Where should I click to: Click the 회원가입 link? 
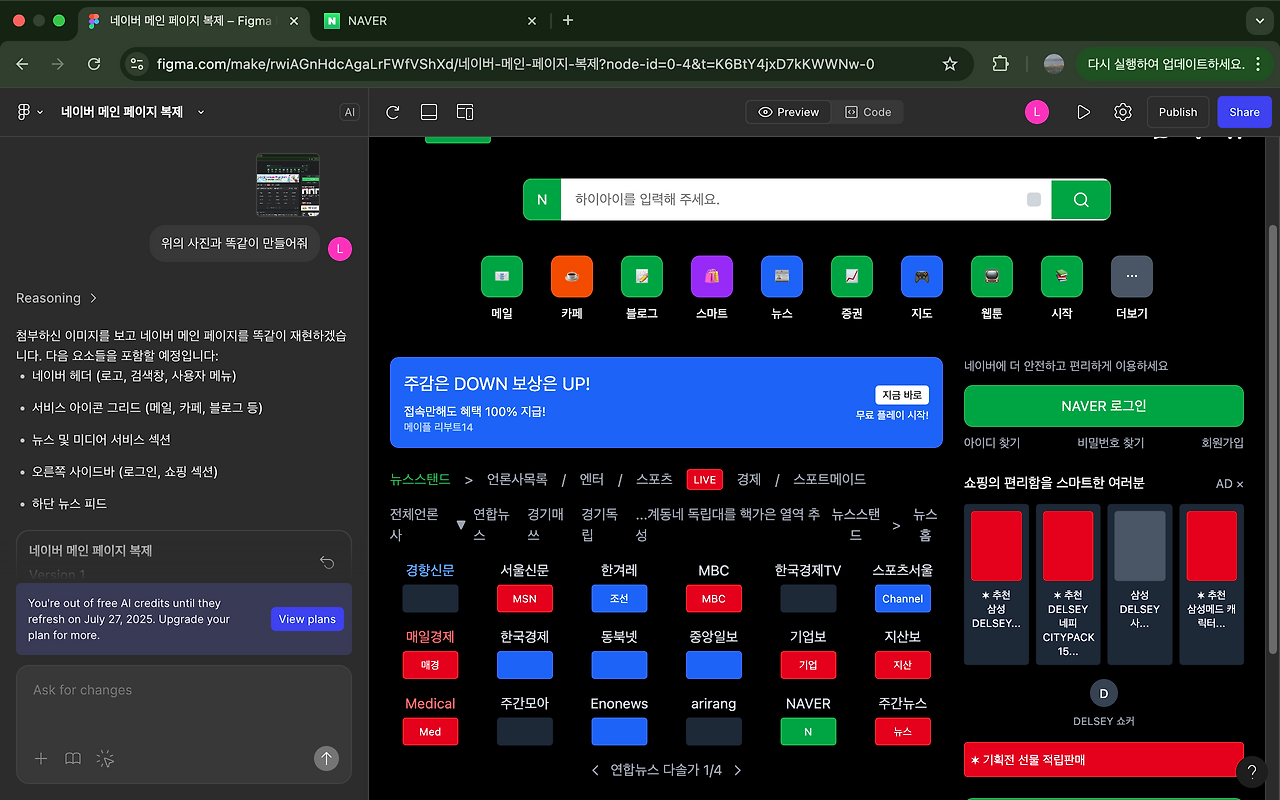pos(1223,443)
